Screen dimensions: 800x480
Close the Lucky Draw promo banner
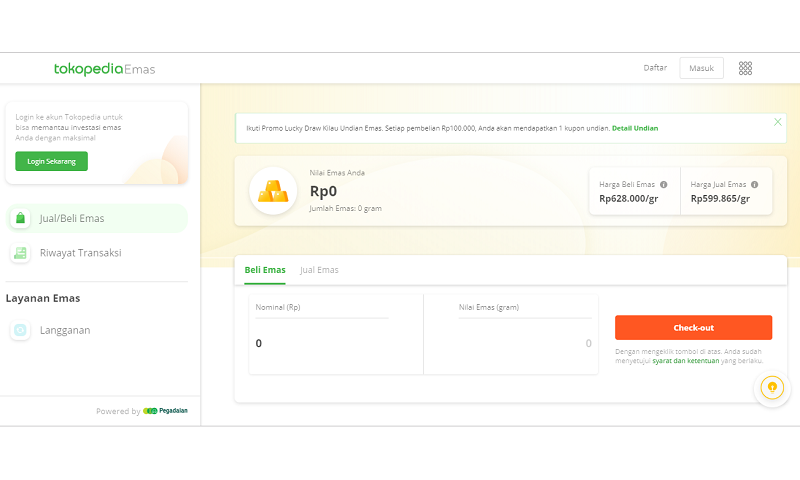[777, 122]
